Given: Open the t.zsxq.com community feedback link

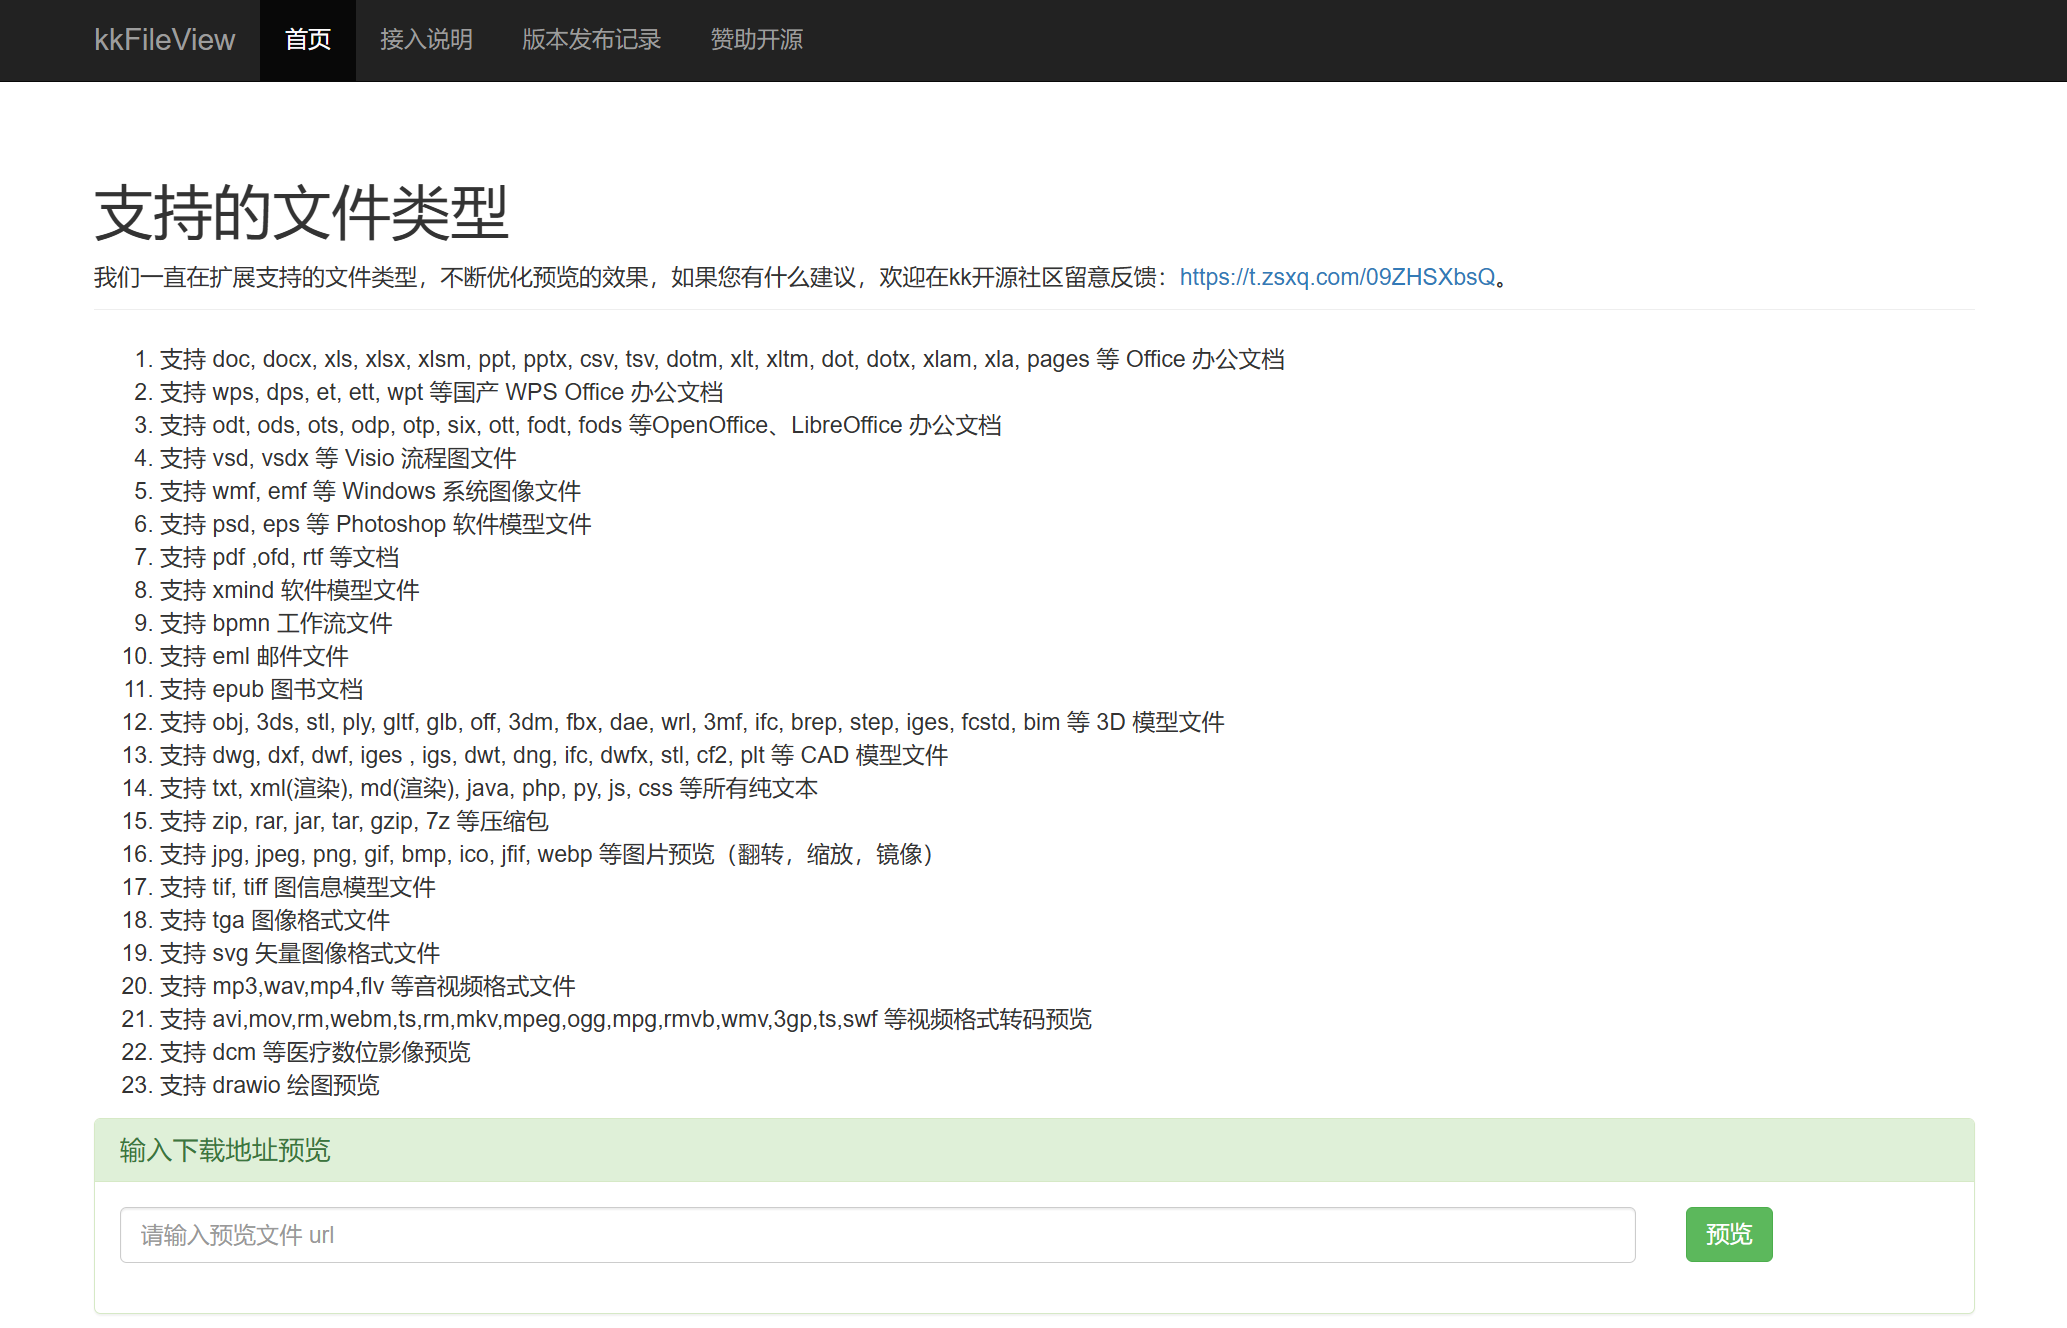Looking at the screenshot, I should click(x=1337, y=277).
